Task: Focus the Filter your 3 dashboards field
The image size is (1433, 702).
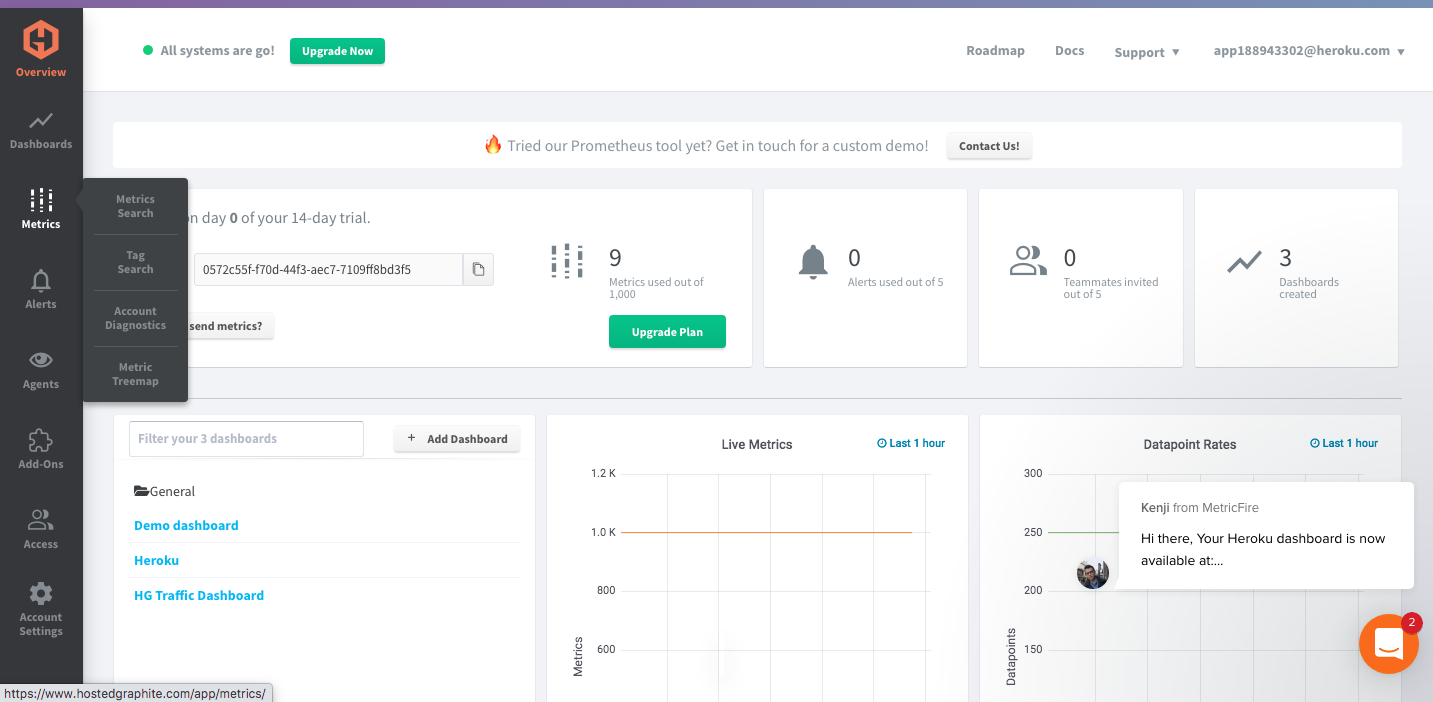Action: pos(246,439)
